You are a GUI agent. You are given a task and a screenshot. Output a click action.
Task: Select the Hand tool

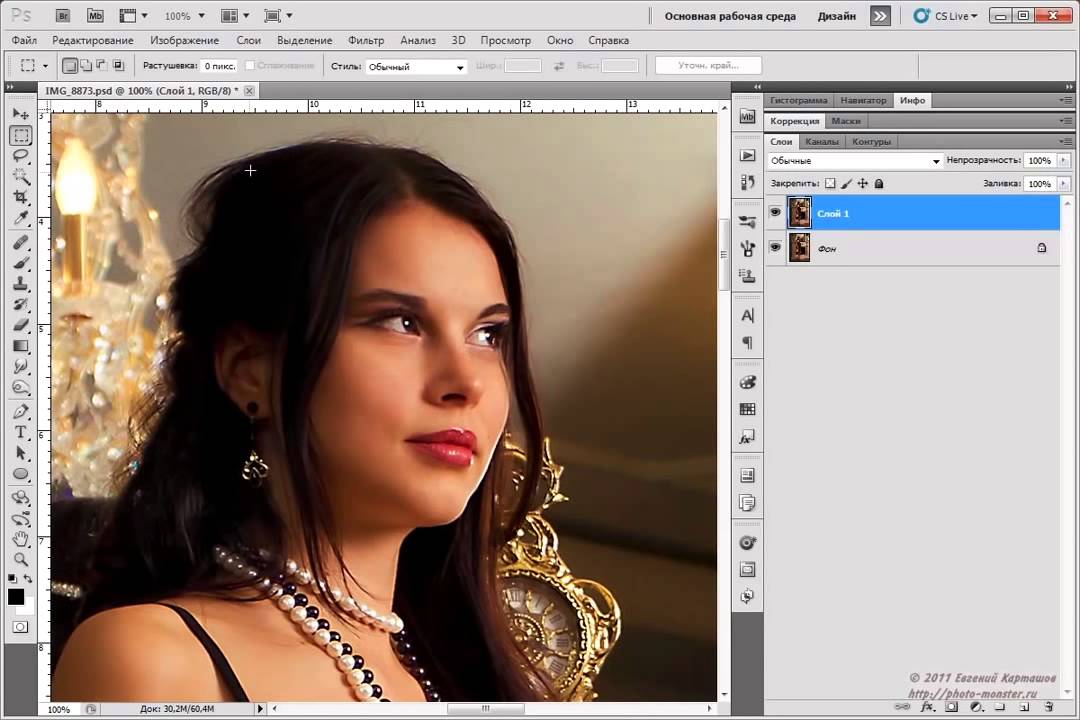pyautogui.click(x=21, y=539)
